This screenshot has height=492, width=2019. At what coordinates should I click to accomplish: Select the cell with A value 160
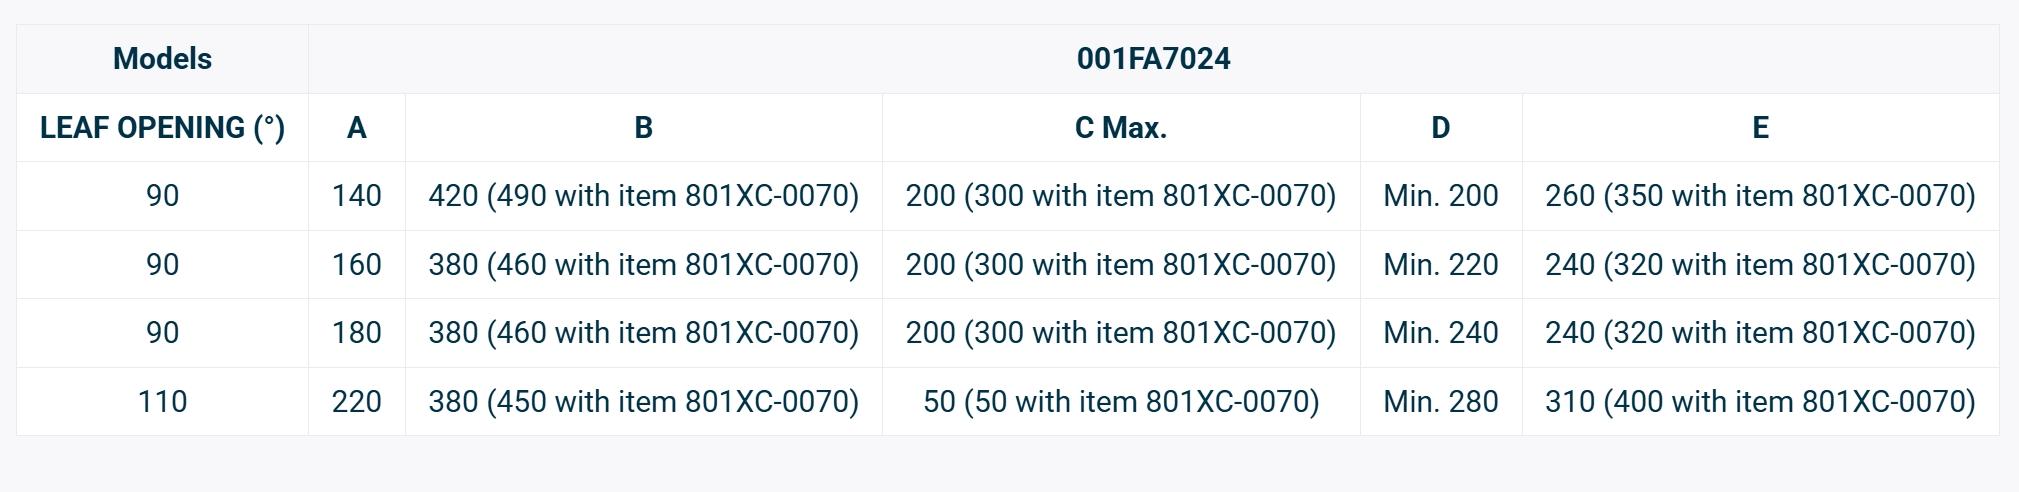[x=356, y=265]
